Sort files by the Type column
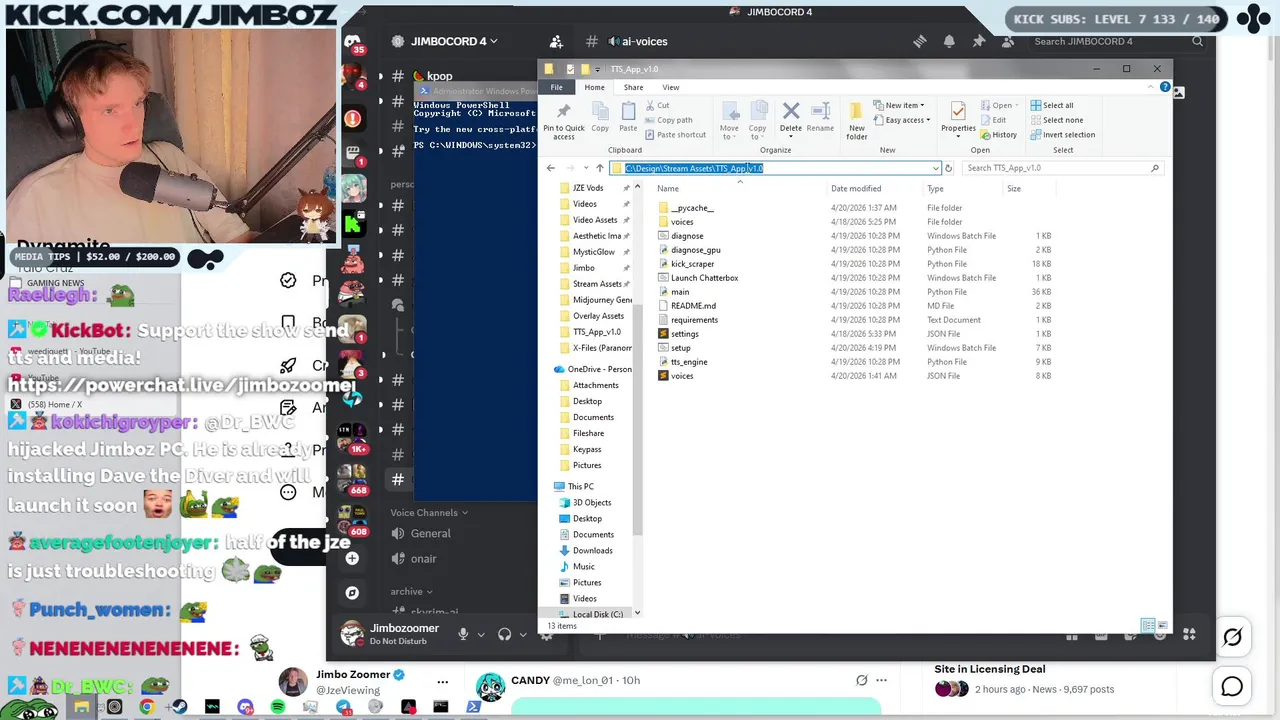Image resolution: width=1280 pixels, height=720 pixels. click(x=935, y=188)
